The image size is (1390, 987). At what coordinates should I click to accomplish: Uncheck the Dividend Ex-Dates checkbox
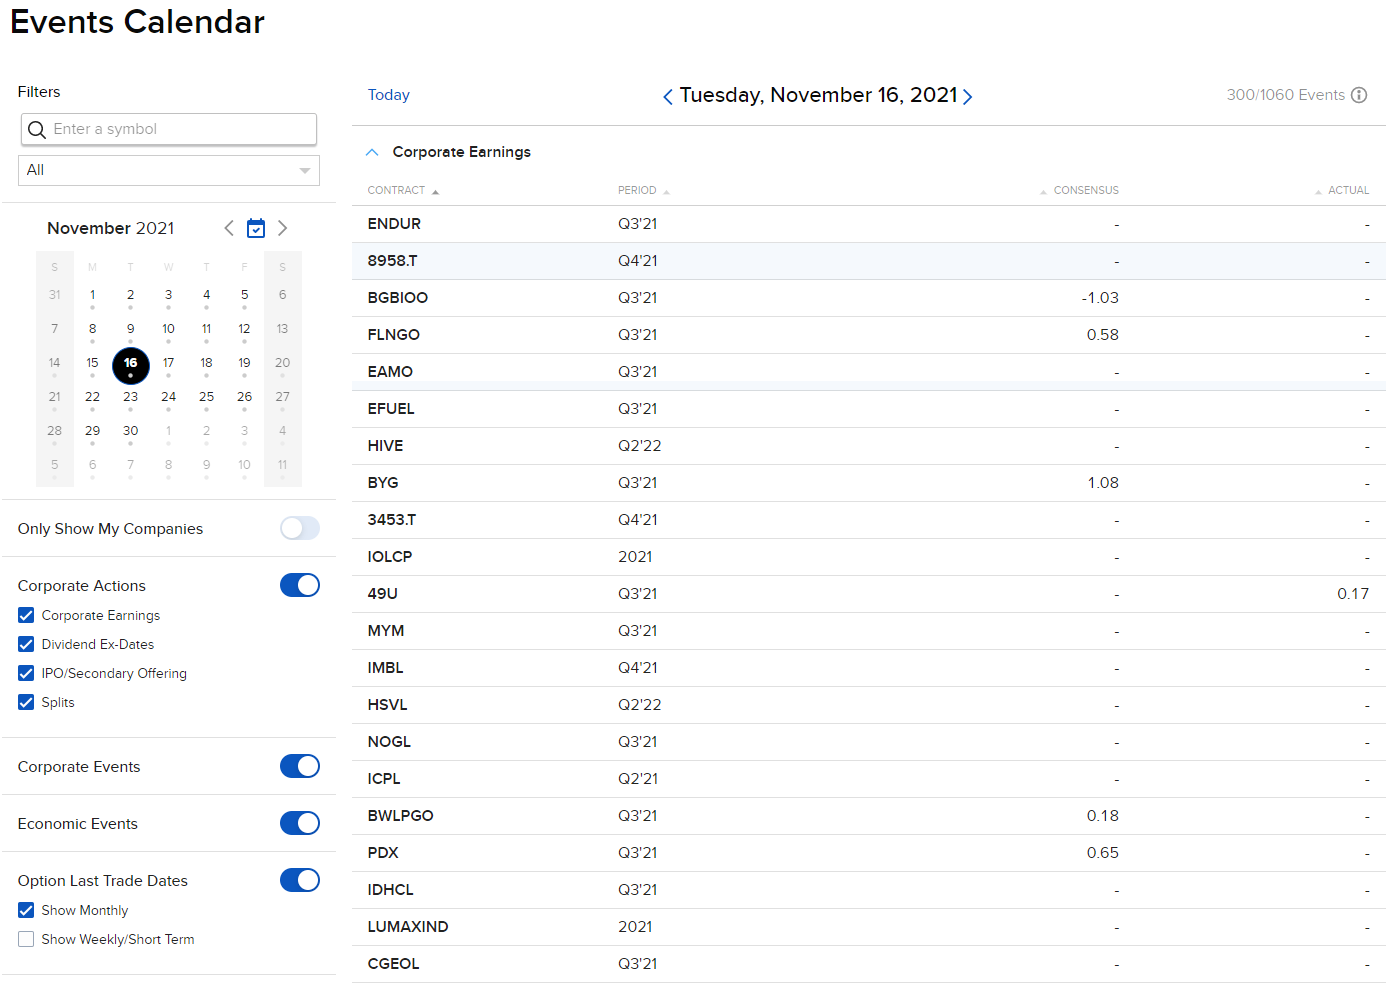[25, 644]
